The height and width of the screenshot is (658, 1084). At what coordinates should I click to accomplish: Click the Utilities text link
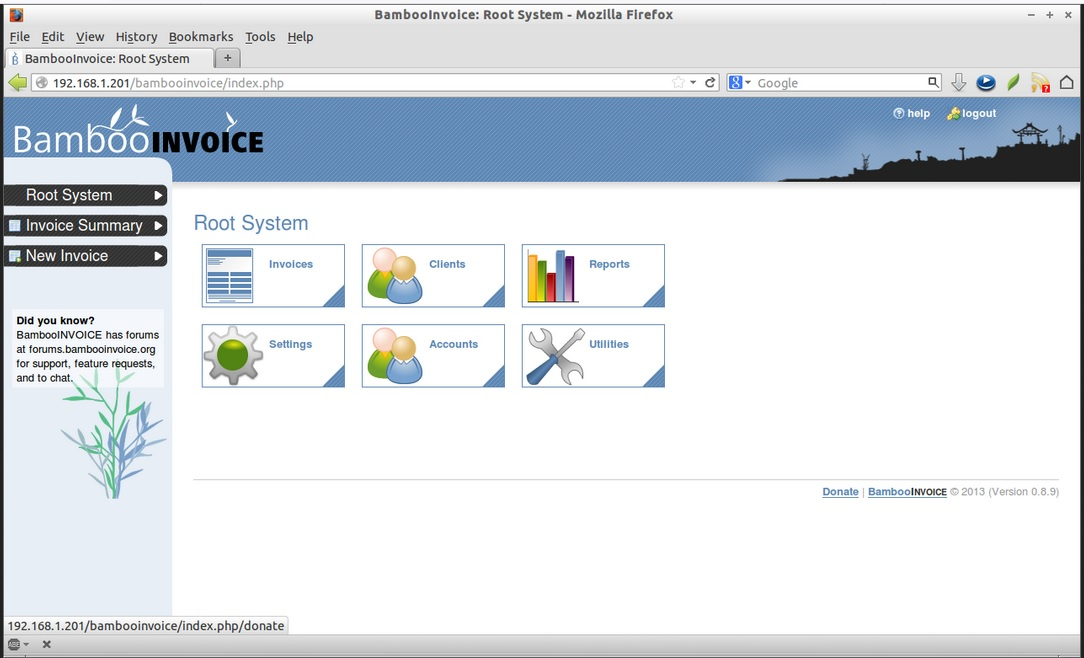(x=608, y=344)
